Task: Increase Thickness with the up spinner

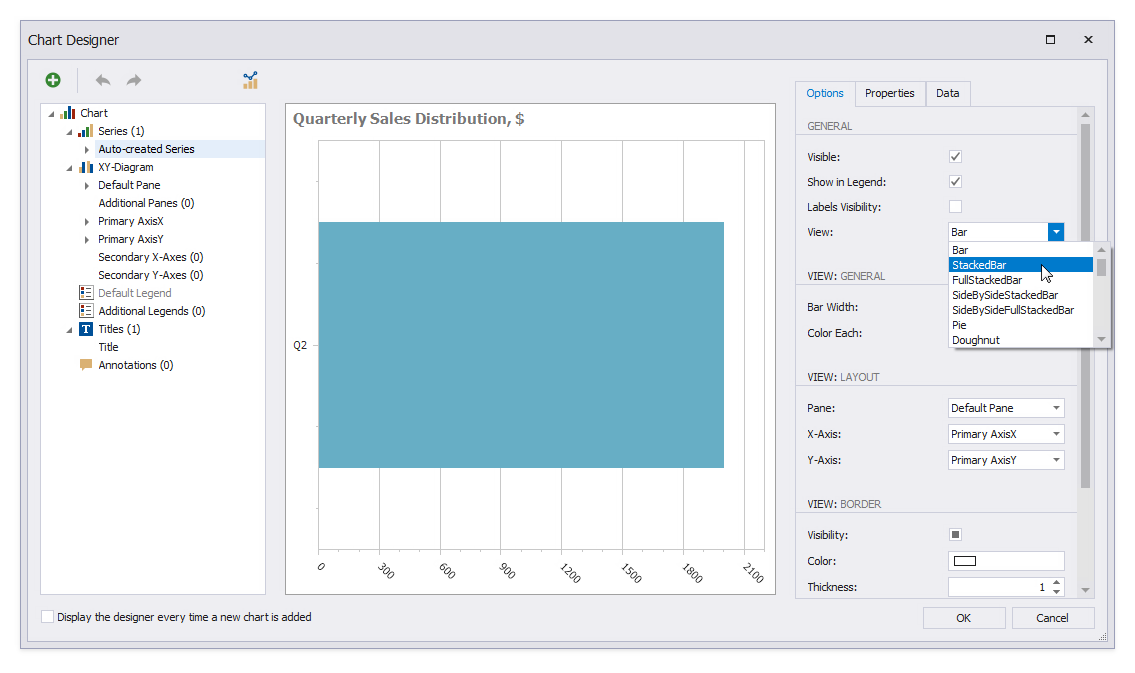Action: tap(1057, 583)
